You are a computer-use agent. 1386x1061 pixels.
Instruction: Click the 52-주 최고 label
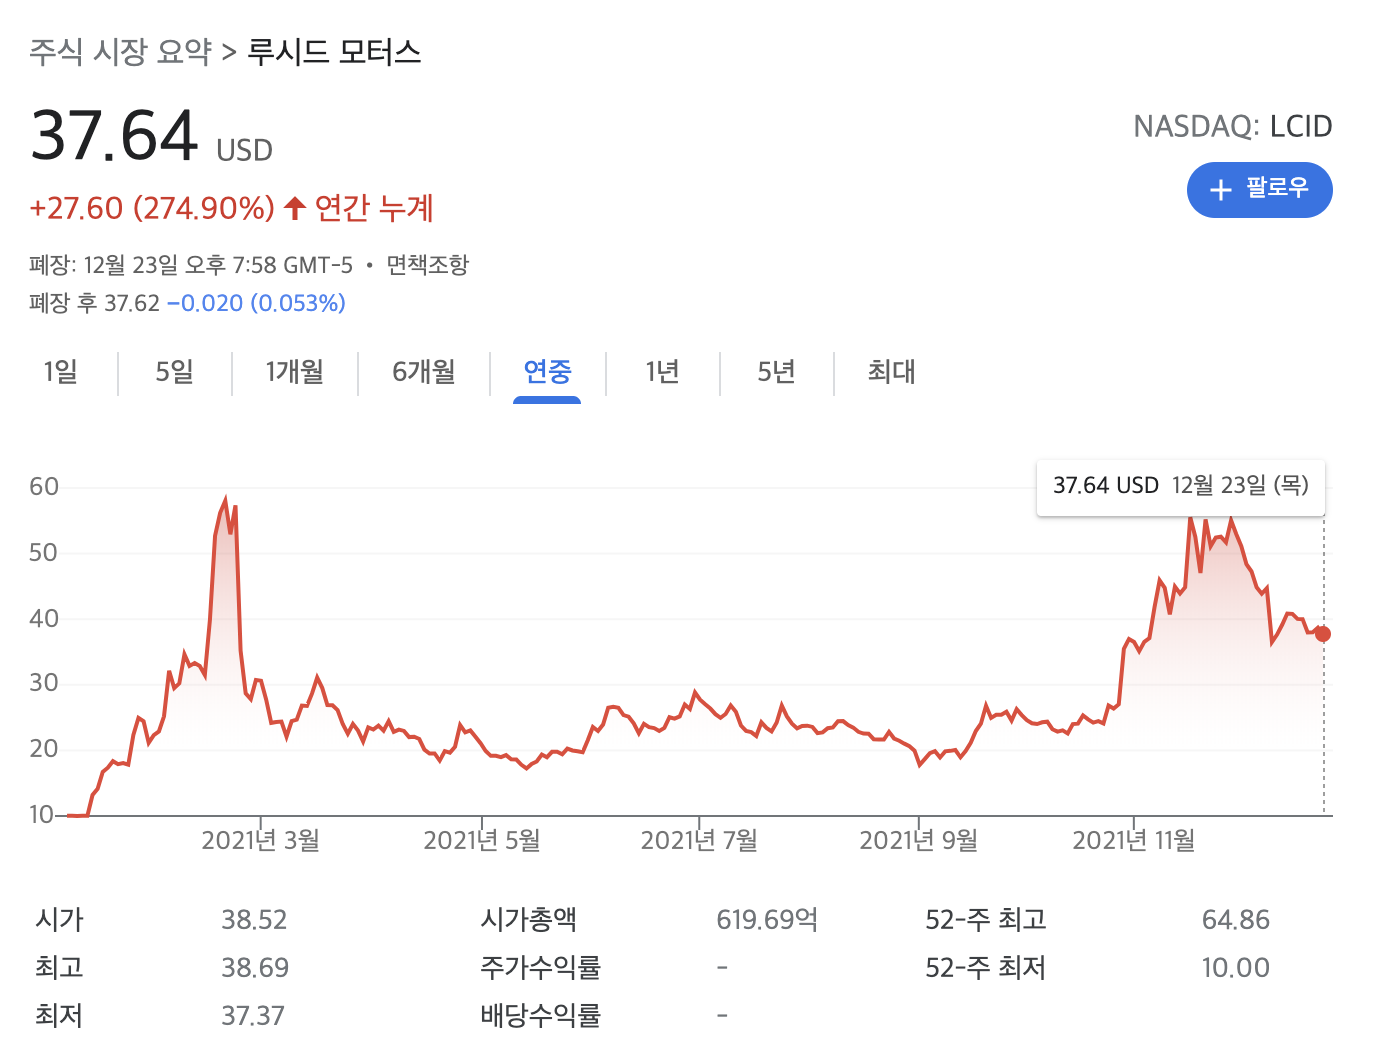click(x=986, y=920)
